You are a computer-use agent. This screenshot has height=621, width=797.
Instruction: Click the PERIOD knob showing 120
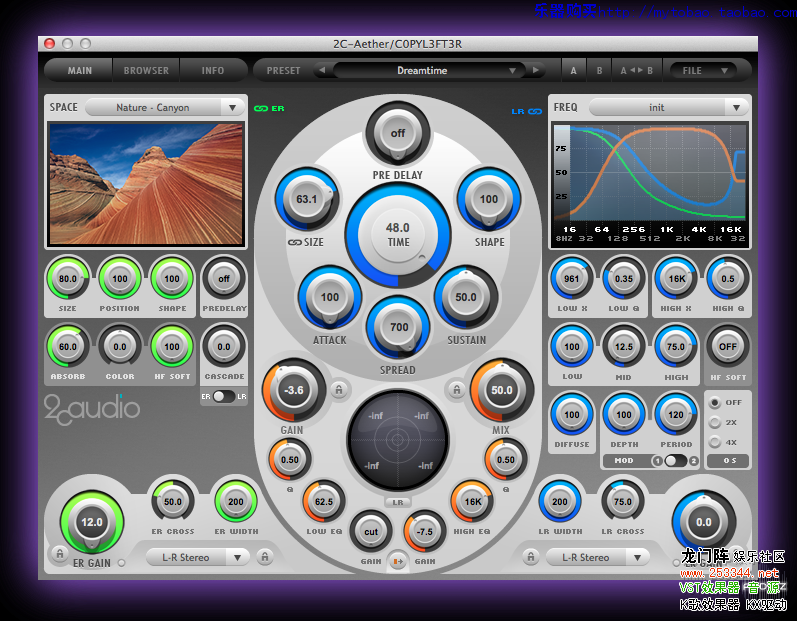676,415
